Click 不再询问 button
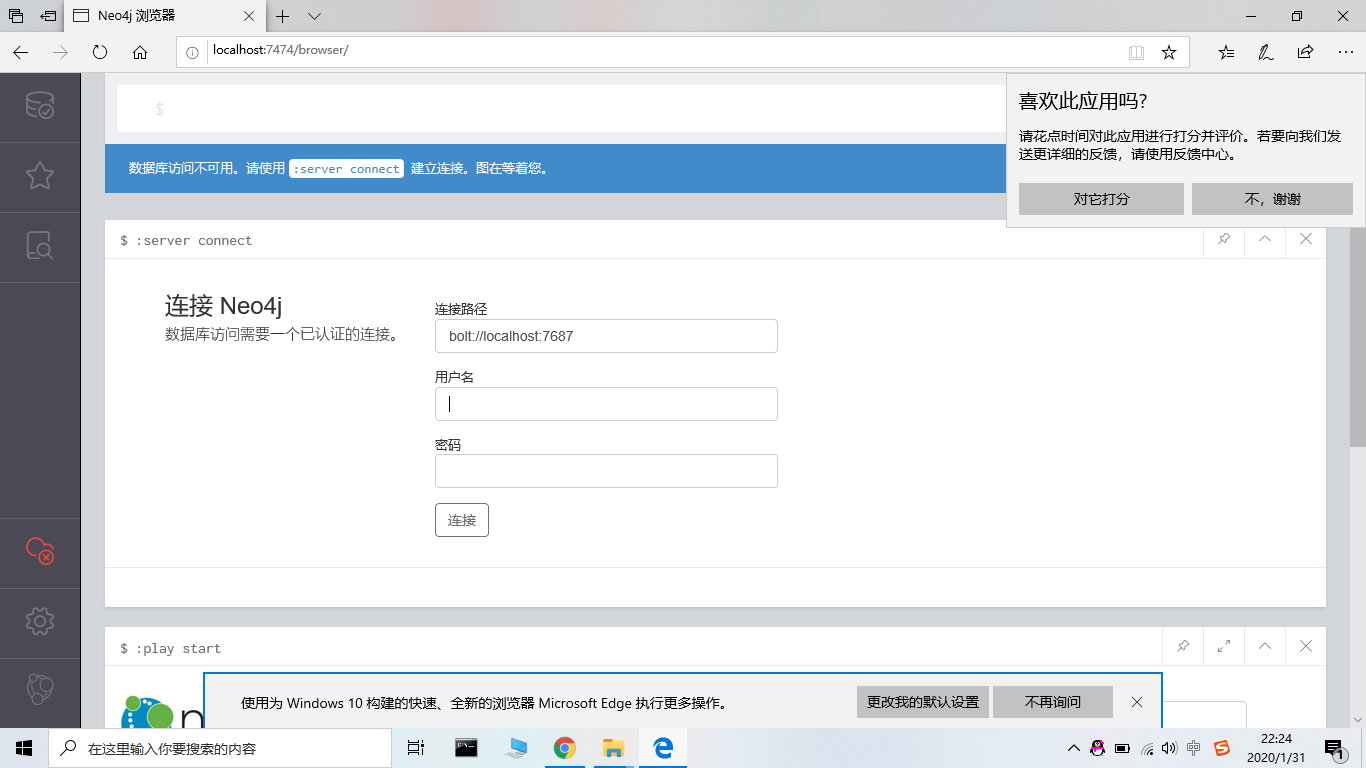Image resolution: width=1366 pixels, height=768 pixels. [x=1053, y=702]
